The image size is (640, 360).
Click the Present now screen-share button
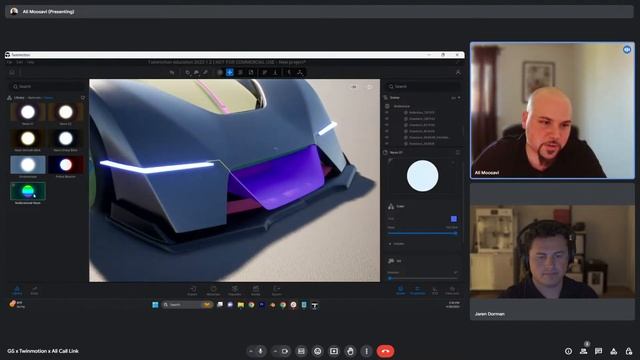334,351
